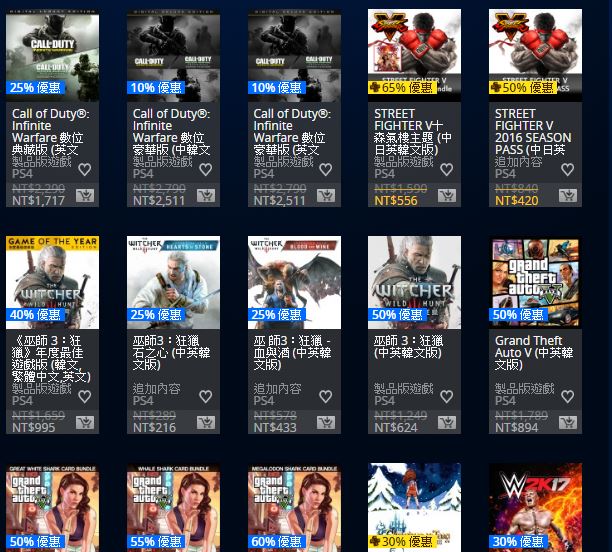
Task: Open Witcher Hearts of Stone cover image
Action: pyautogui.click(x=173, y=282)
